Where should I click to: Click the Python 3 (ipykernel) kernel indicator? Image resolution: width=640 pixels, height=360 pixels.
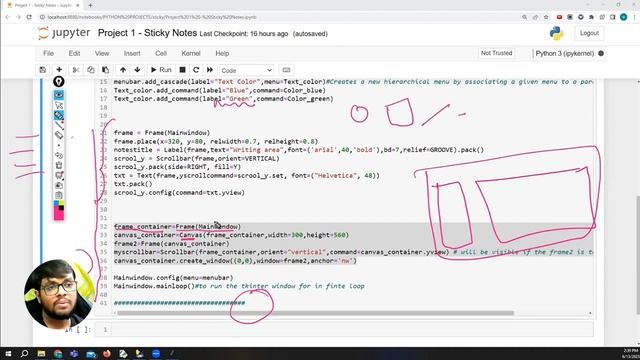click(x=565, y=53)
